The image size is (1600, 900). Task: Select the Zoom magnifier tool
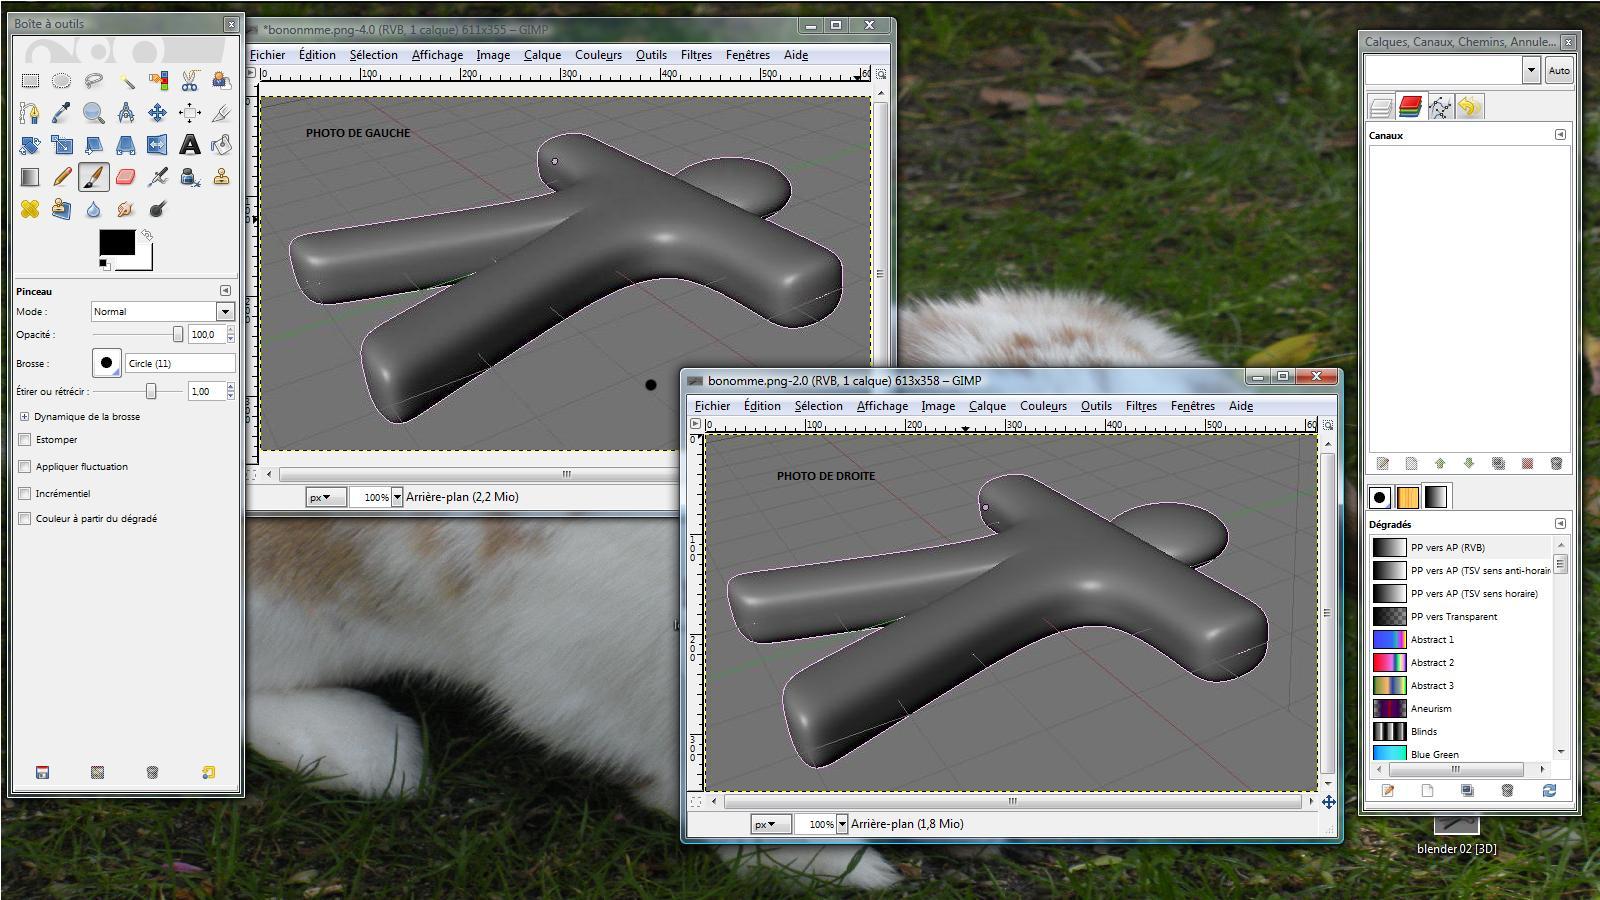click(x=93, y=113)
